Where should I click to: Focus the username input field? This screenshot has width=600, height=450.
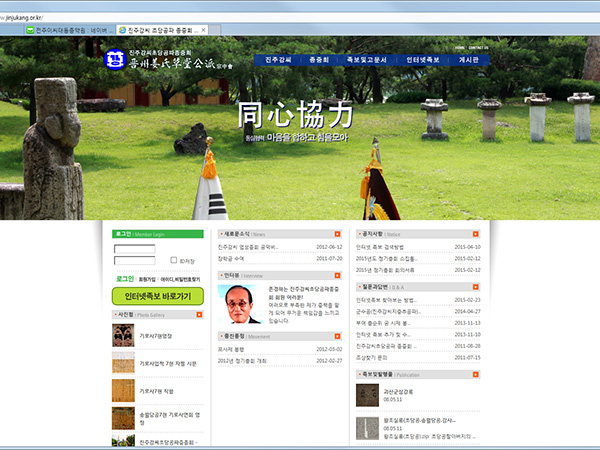pyautogui.click(x=135, y=249)
